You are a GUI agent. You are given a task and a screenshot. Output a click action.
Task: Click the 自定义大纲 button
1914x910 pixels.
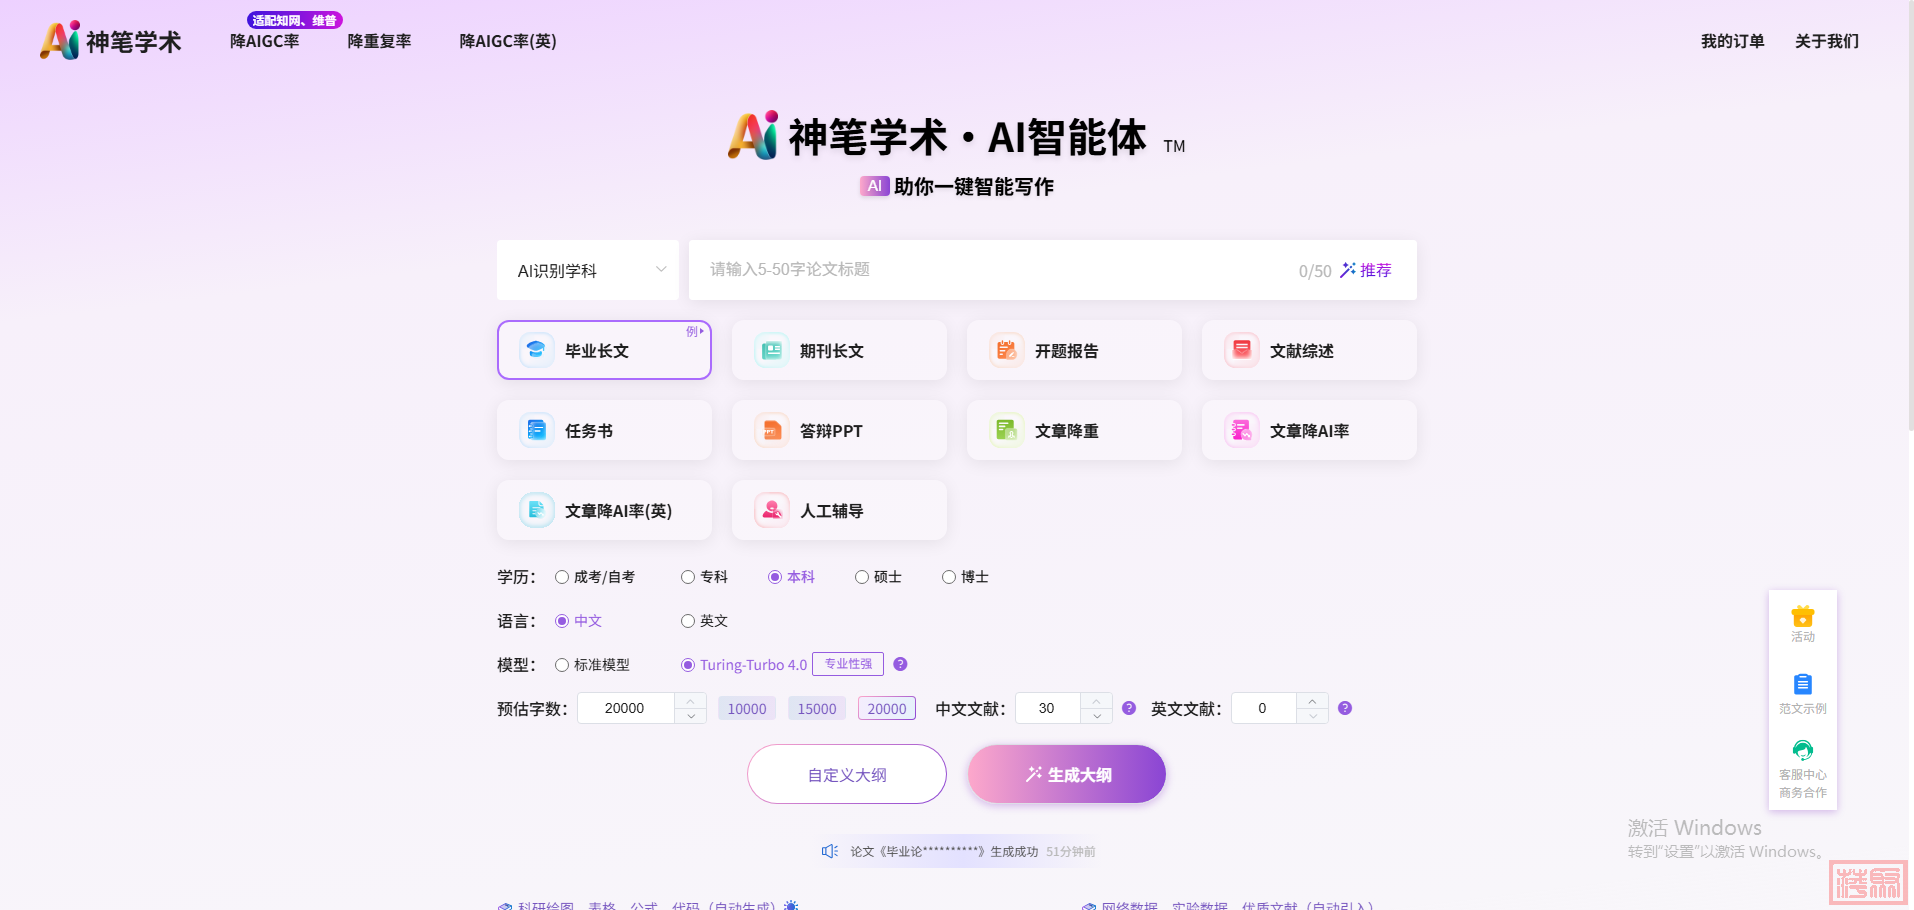[x=846, y=774]
